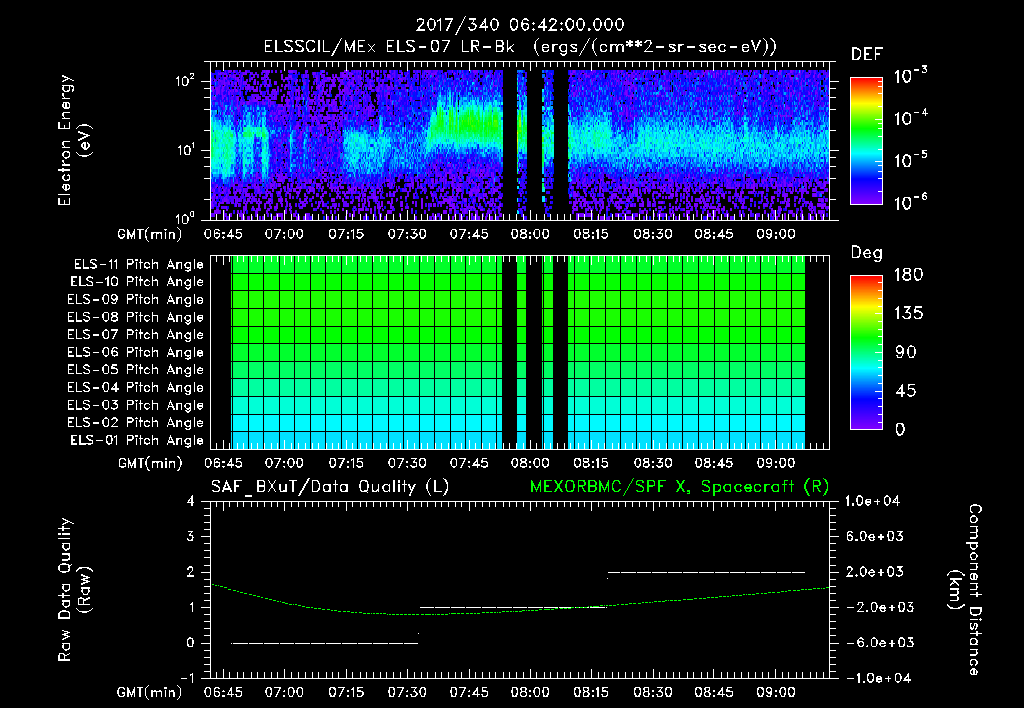The image size is (1024, 708).
Task: Select the ELS-11 Pitch Angle row label
Action: coord(138,265)
